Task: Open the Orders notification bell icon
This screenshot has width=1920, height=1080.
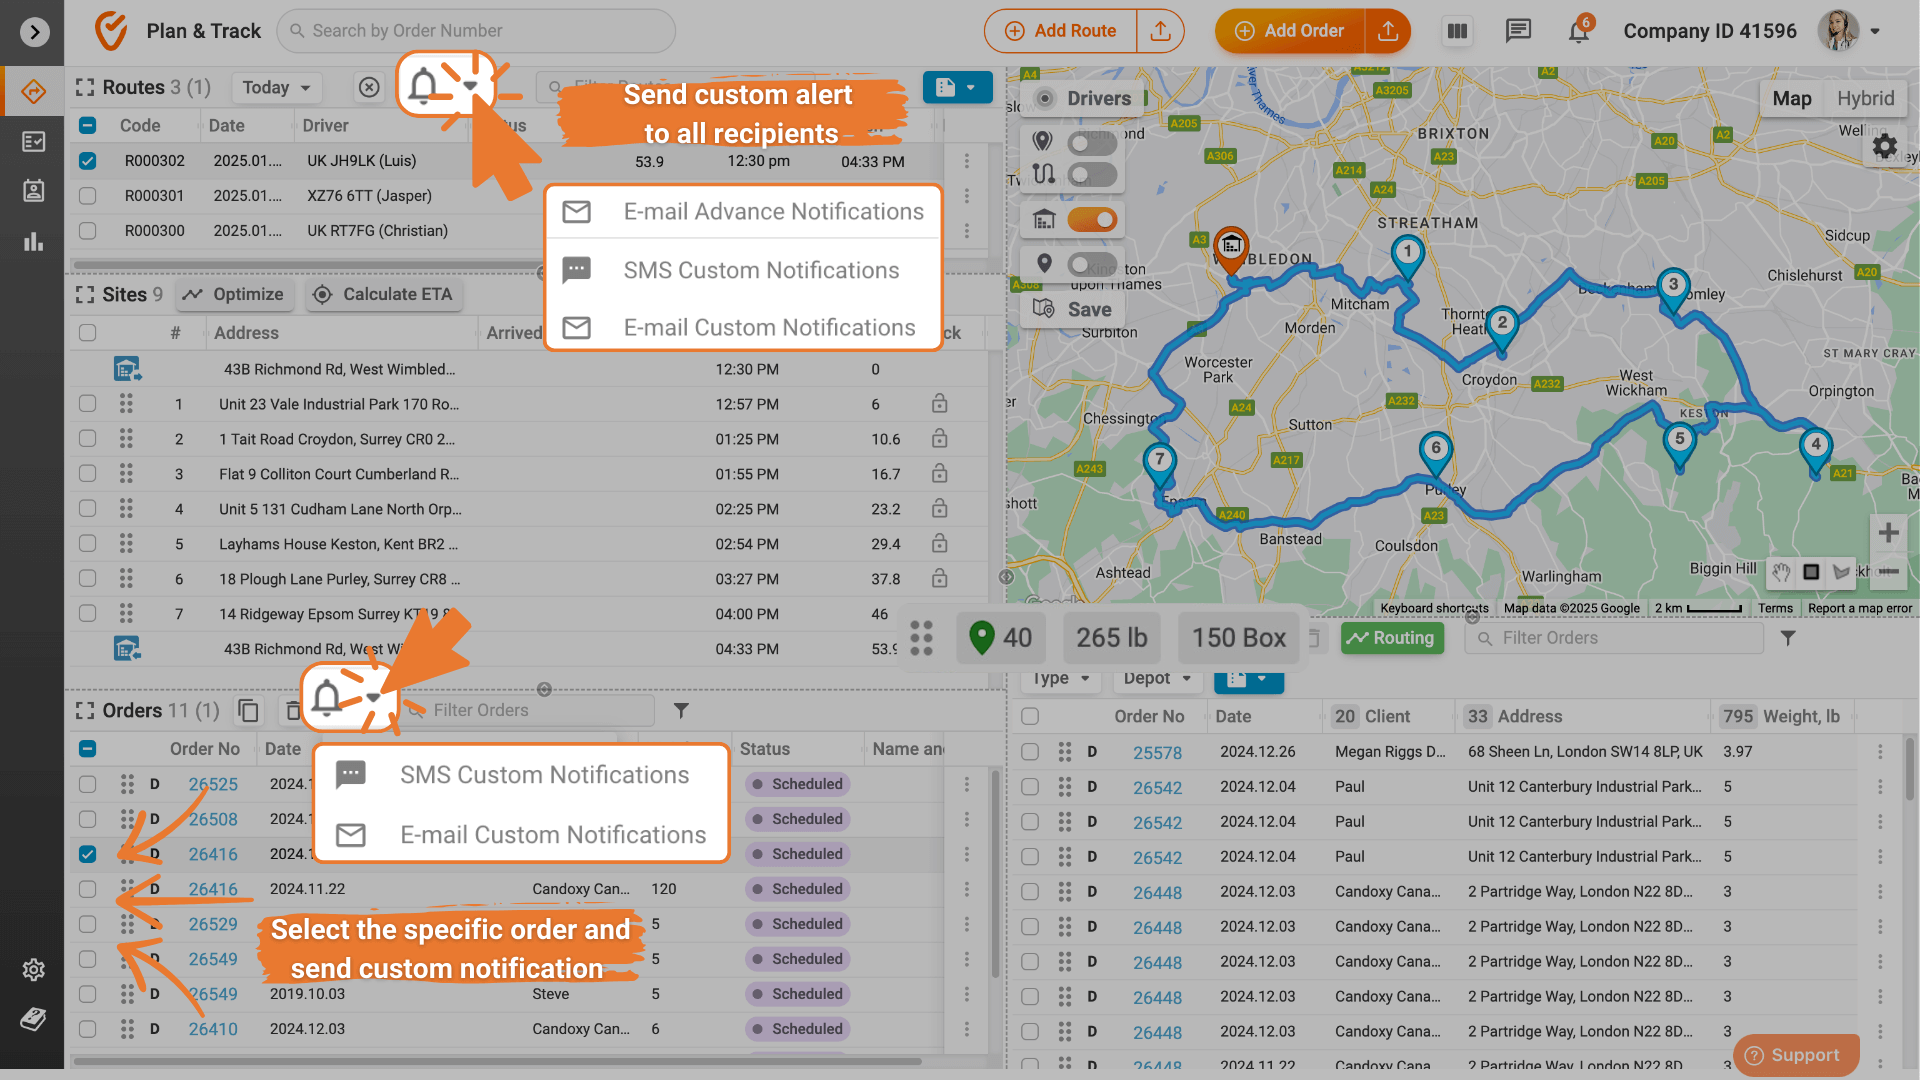Action: point(326,697)
